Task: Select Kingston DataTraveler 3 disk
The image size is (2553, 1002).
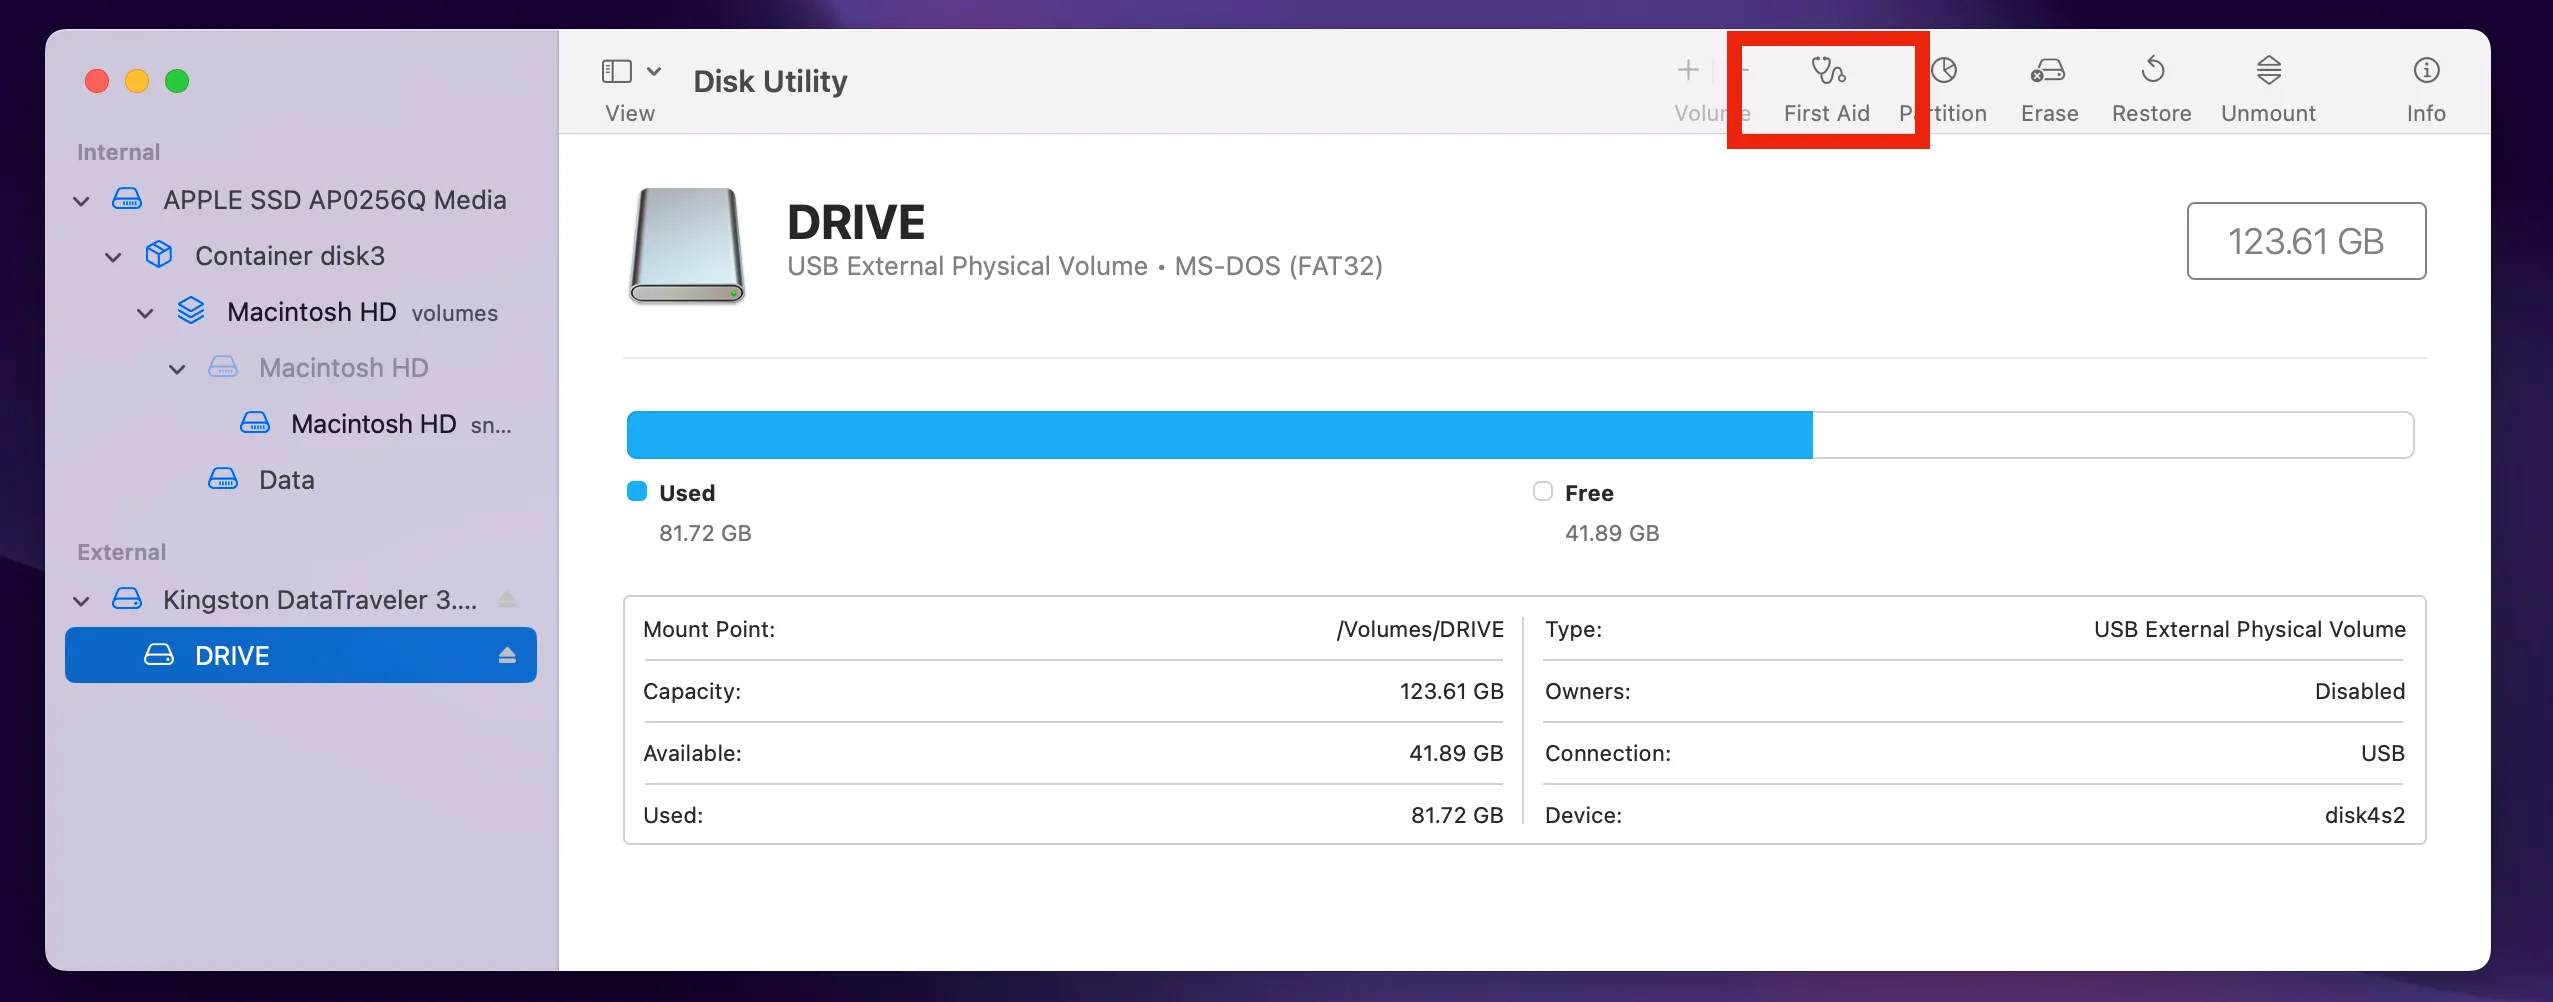Action: pyautogui.click(x=300, y=600)
